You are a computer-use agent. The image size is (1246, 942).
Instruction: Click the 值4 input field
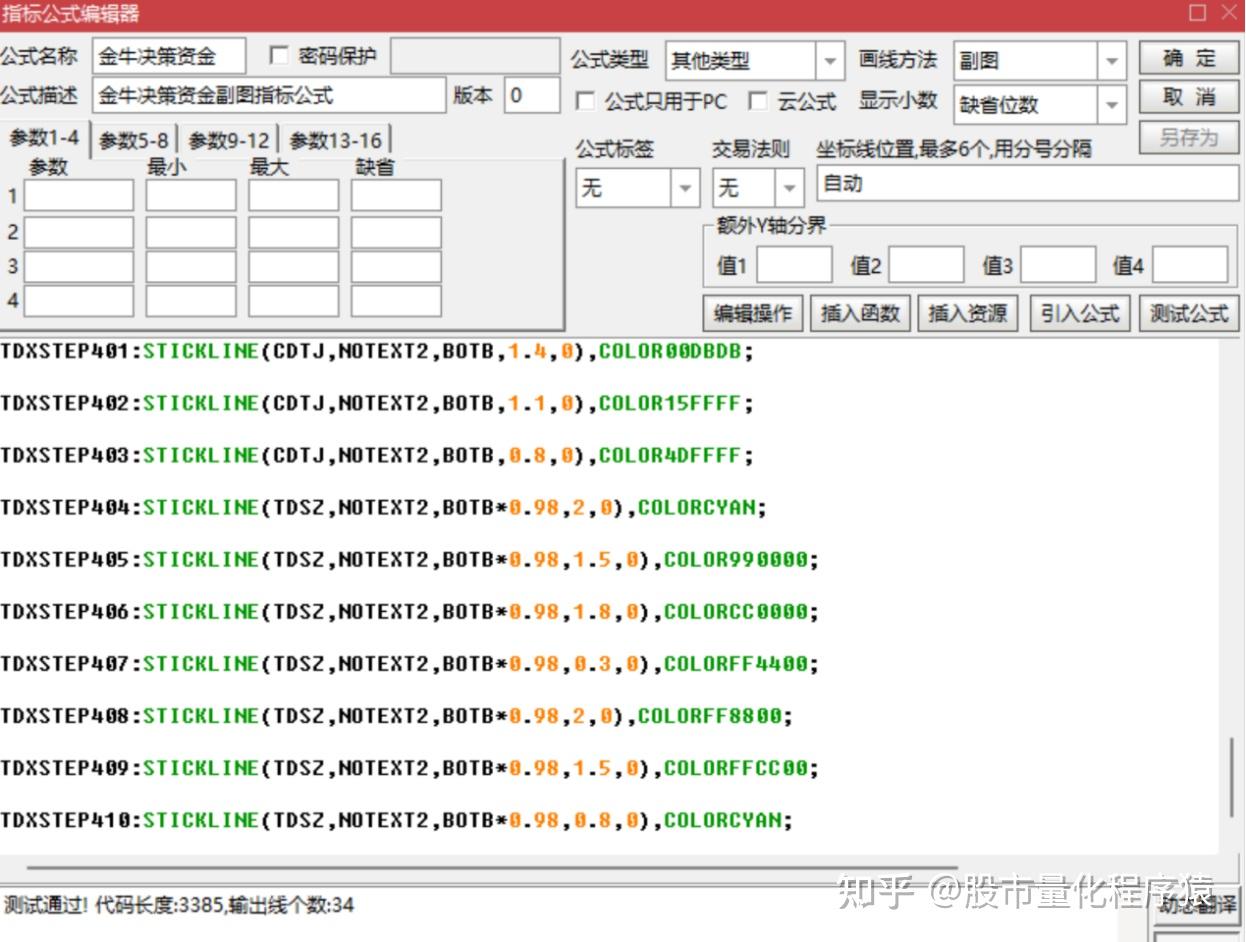1191,265
